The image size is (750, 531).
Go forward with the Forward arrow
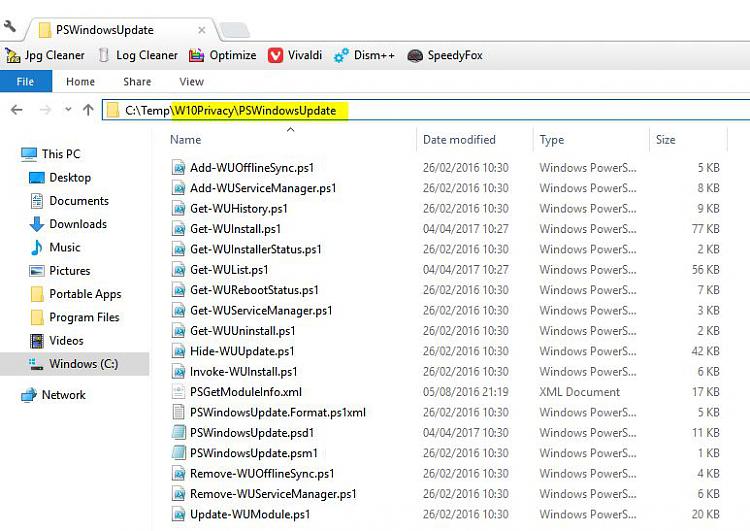tap(45, 111)
